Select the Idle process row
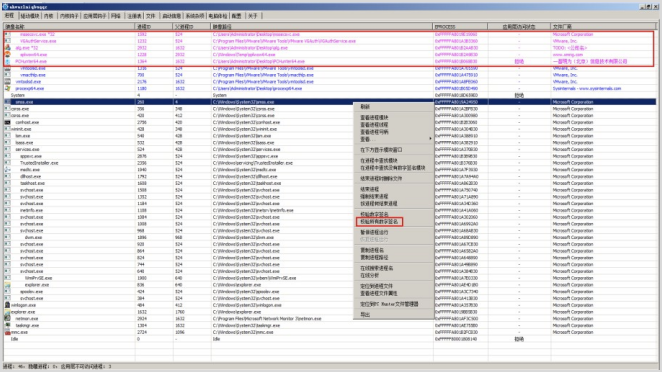This screenshot has height=372, width=662. point(330,339)
